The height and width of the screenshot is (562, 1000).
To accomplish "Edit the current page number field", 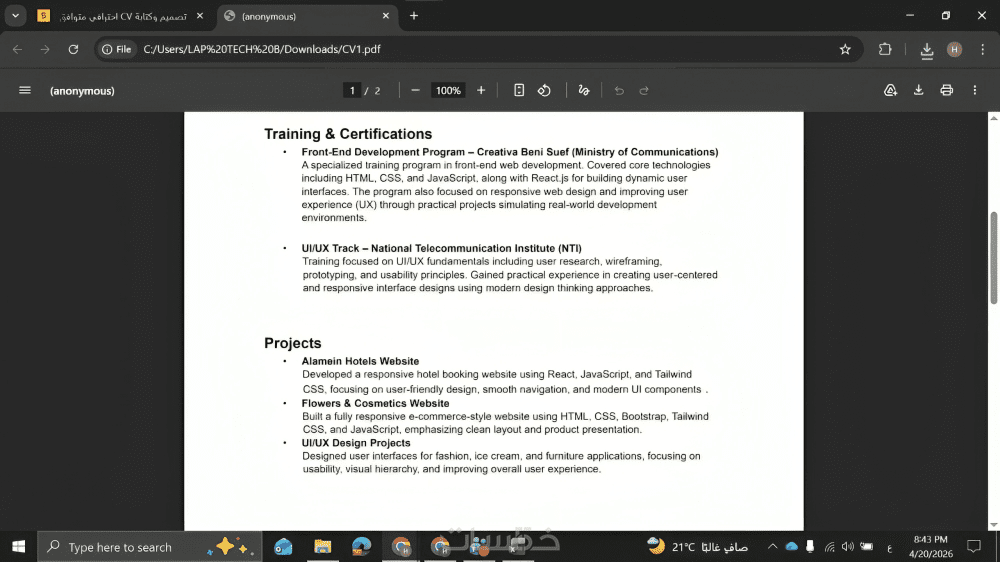I will [x=351, y=91].
